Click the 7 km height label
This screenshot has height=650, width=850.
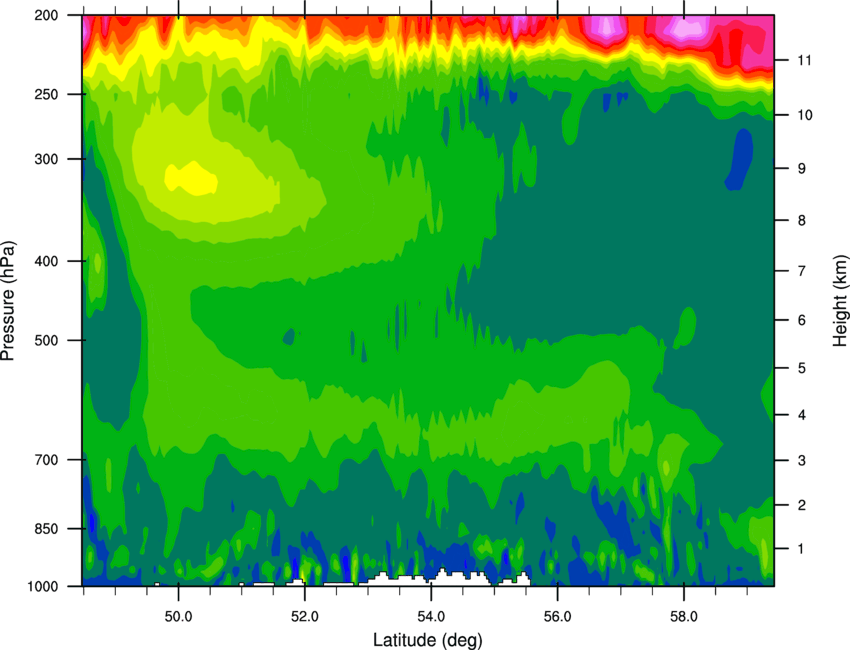(801, 271)
